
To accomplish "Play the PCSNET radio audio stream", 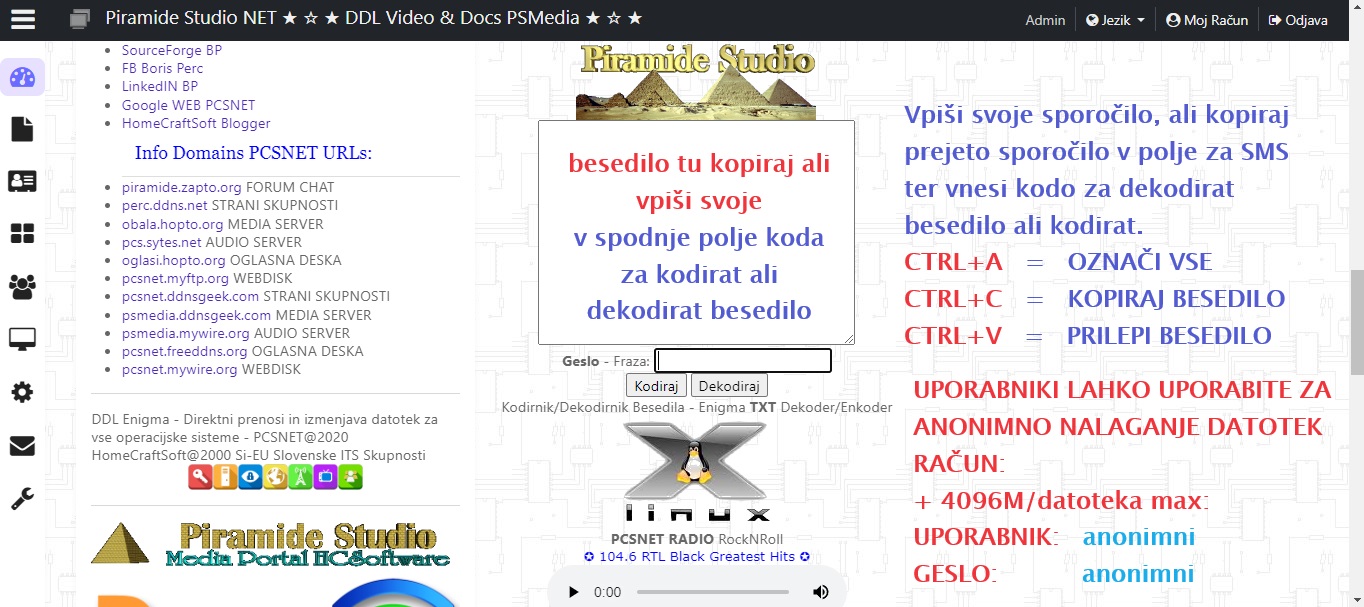I will pyautogui.click(x=573, y=592).
